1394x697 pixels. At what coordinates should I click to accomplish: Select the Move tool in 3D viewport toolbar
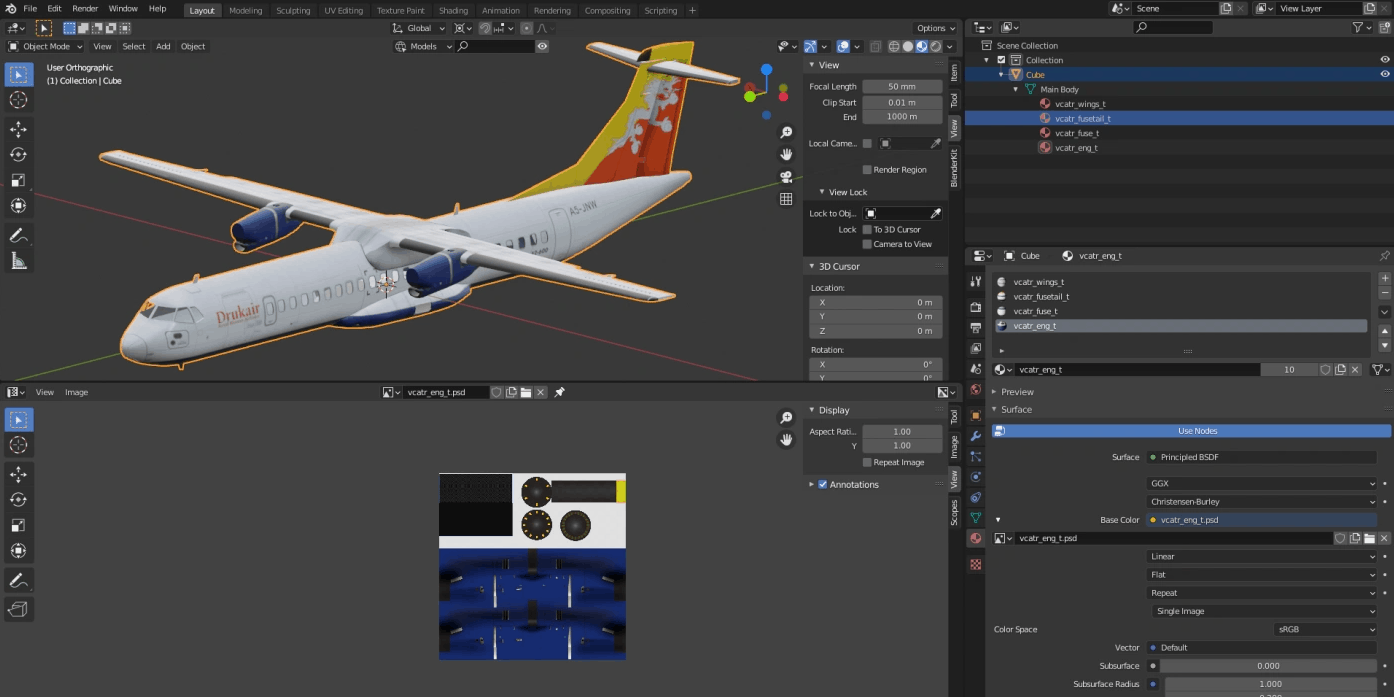(18, 129)
